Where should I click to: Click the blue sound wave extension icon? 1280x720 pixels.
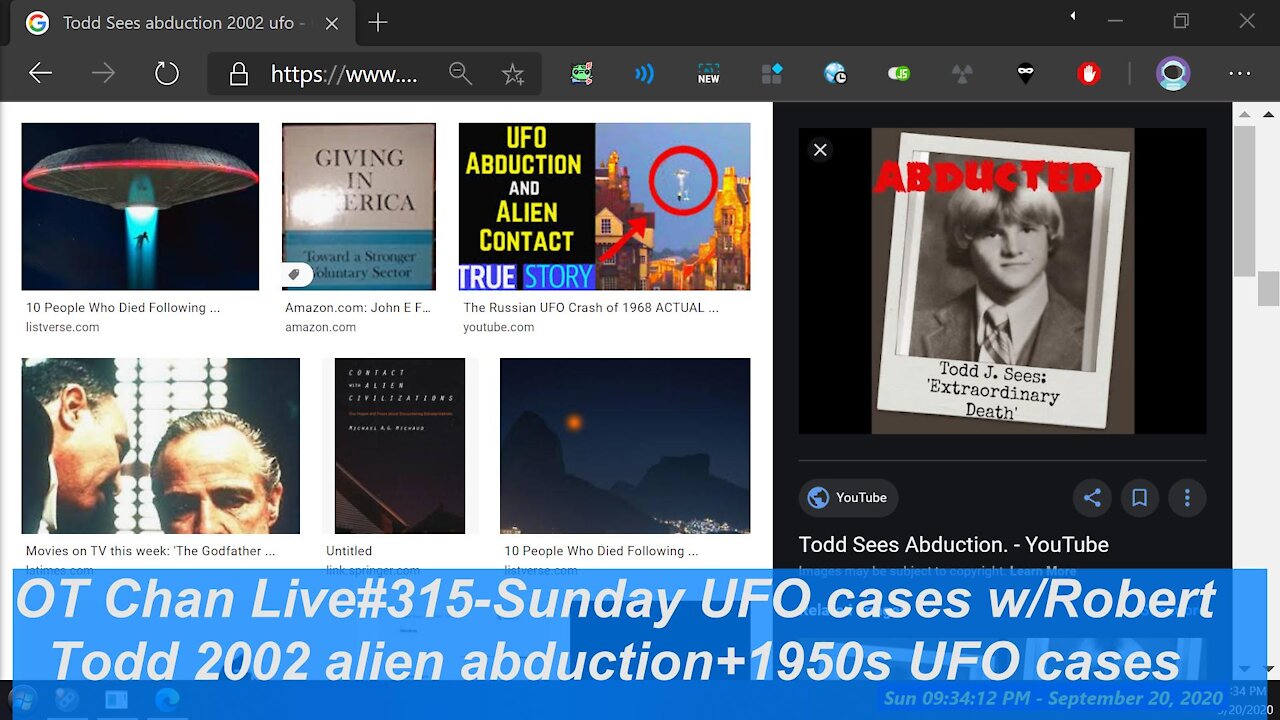pos(645,73)
